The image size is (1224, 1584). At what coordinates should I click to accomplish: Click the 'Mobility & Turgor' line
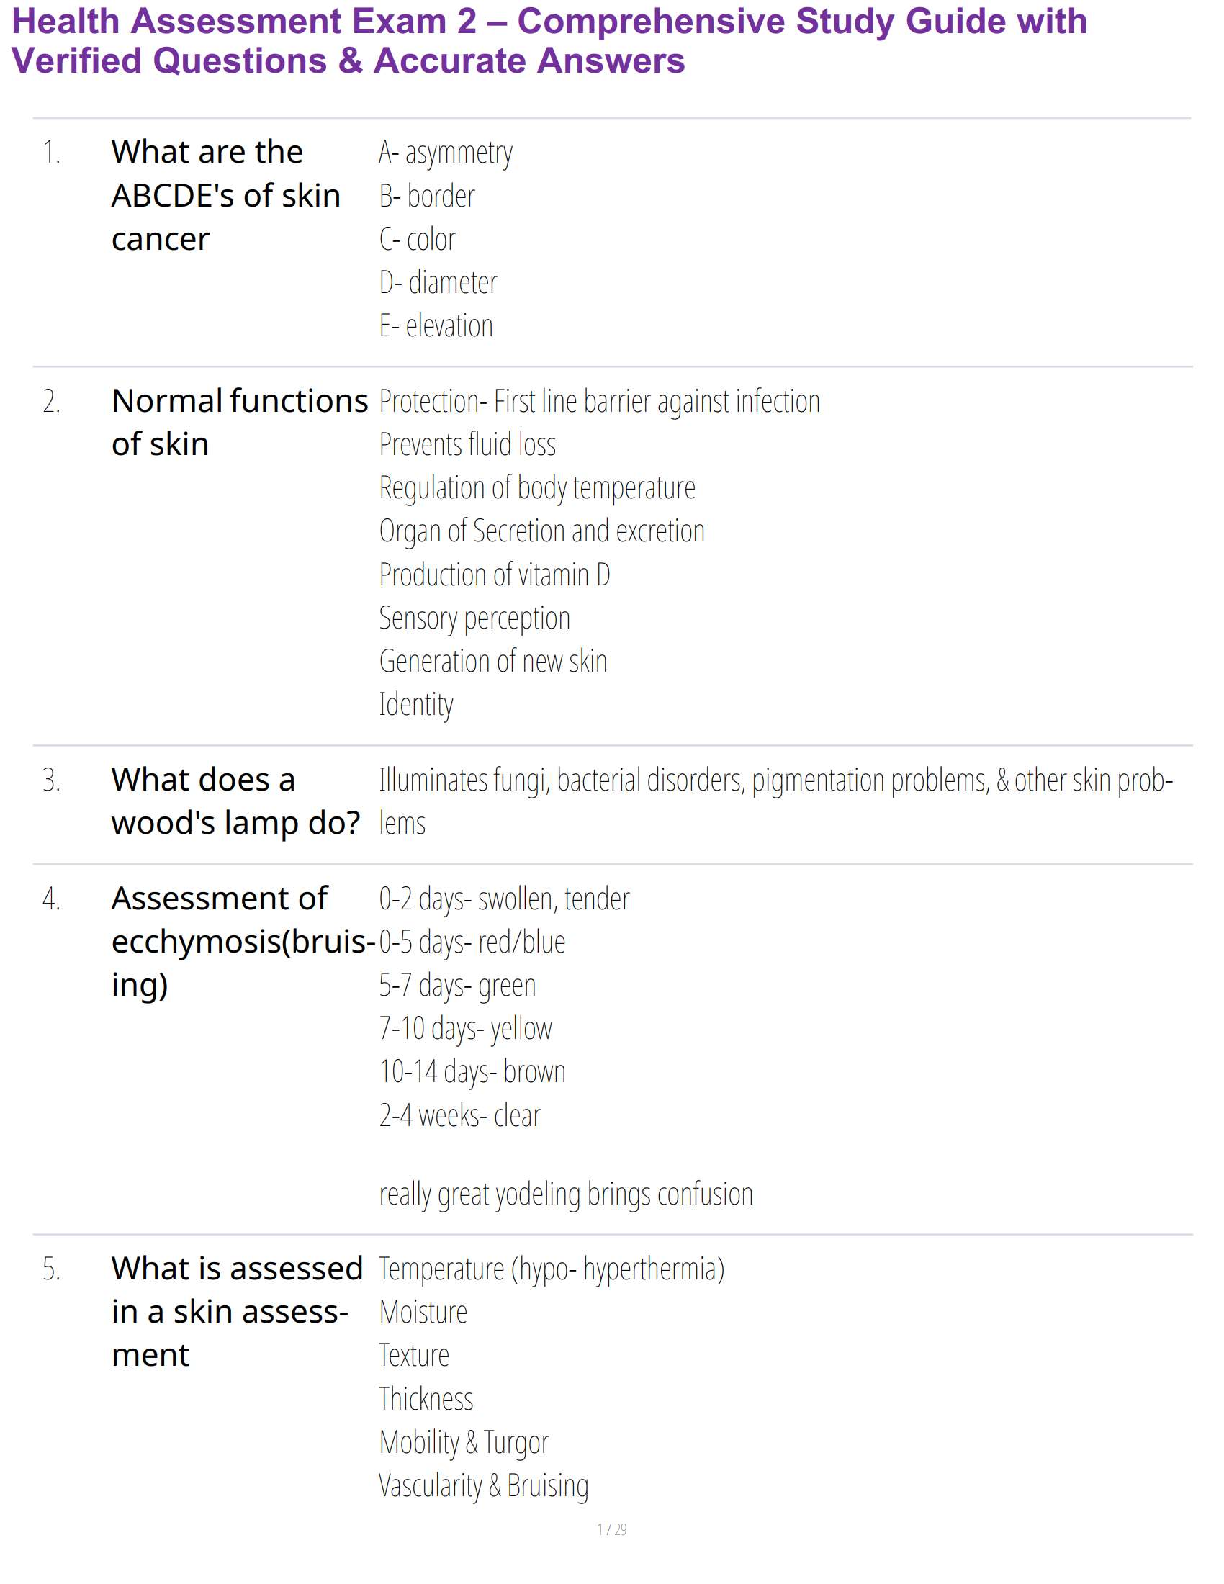[x=464, y=1442]
